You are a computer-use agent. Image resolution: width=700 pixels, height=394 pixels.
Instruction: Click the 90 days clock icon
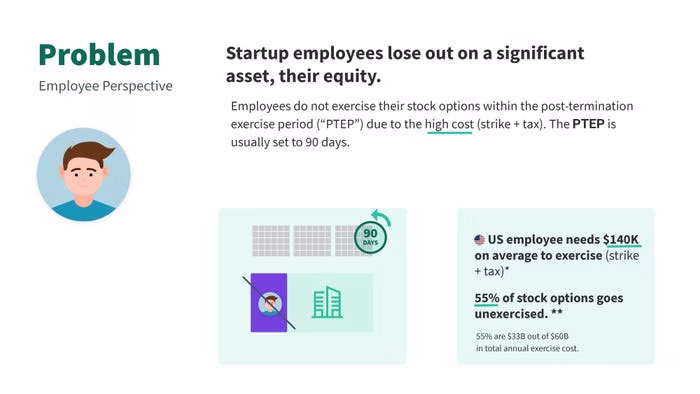370,237
